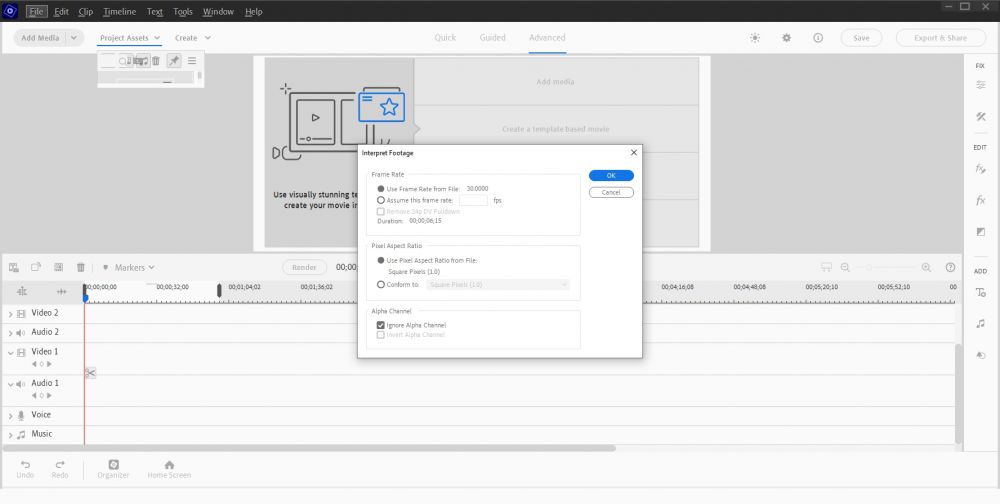Click the Undo arrow icon

point(25,465)
